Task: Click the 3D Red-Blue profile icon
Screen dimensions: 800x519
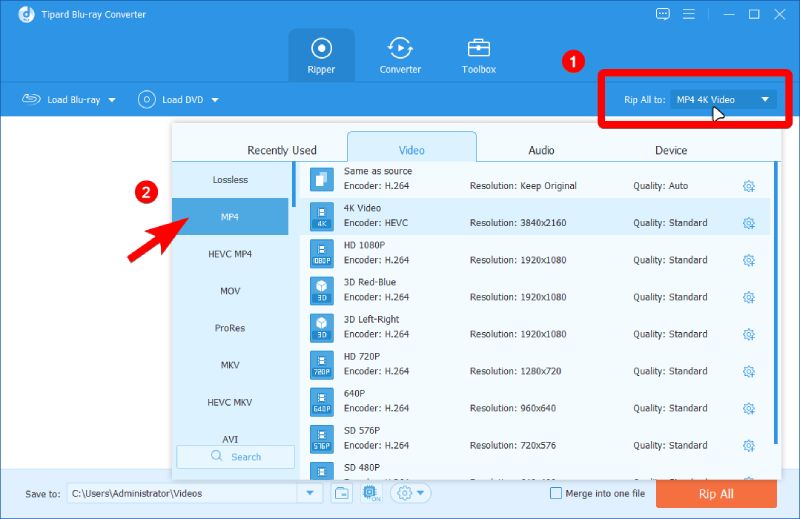Action: coord(321,290)
